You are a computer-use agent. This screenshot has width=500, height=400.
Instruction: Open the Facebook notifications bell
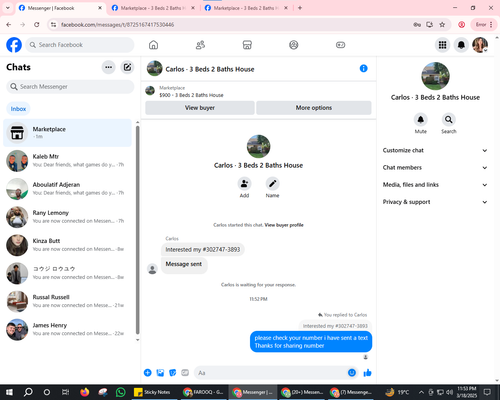coord(461,45)
